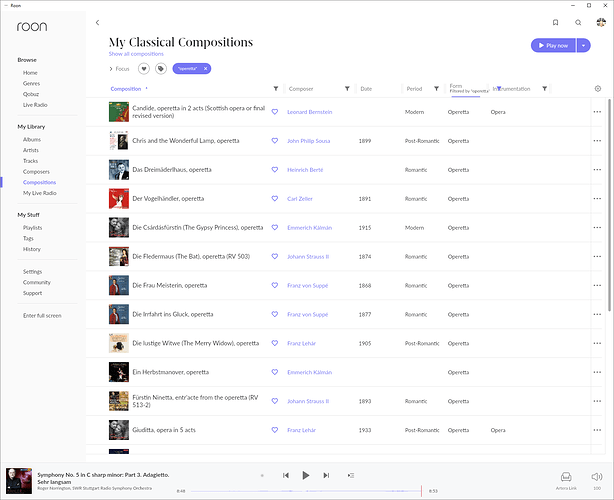
Task: Open column settings gear icon
Action: [598, 88]
